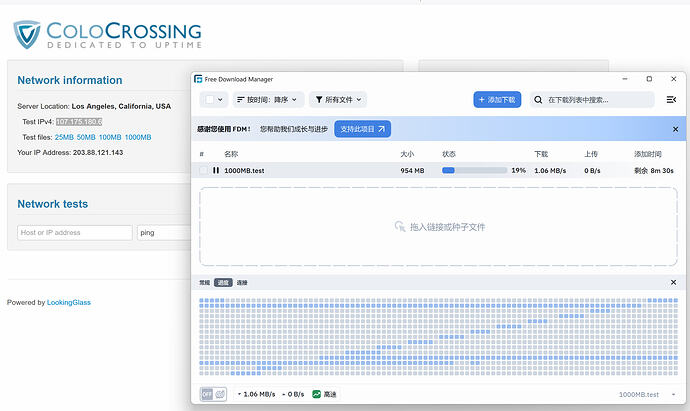This screenshot has width=690, height=411.
Task: Open the 1.06 MB/s download speed dropdown
Action: (257, 394)
